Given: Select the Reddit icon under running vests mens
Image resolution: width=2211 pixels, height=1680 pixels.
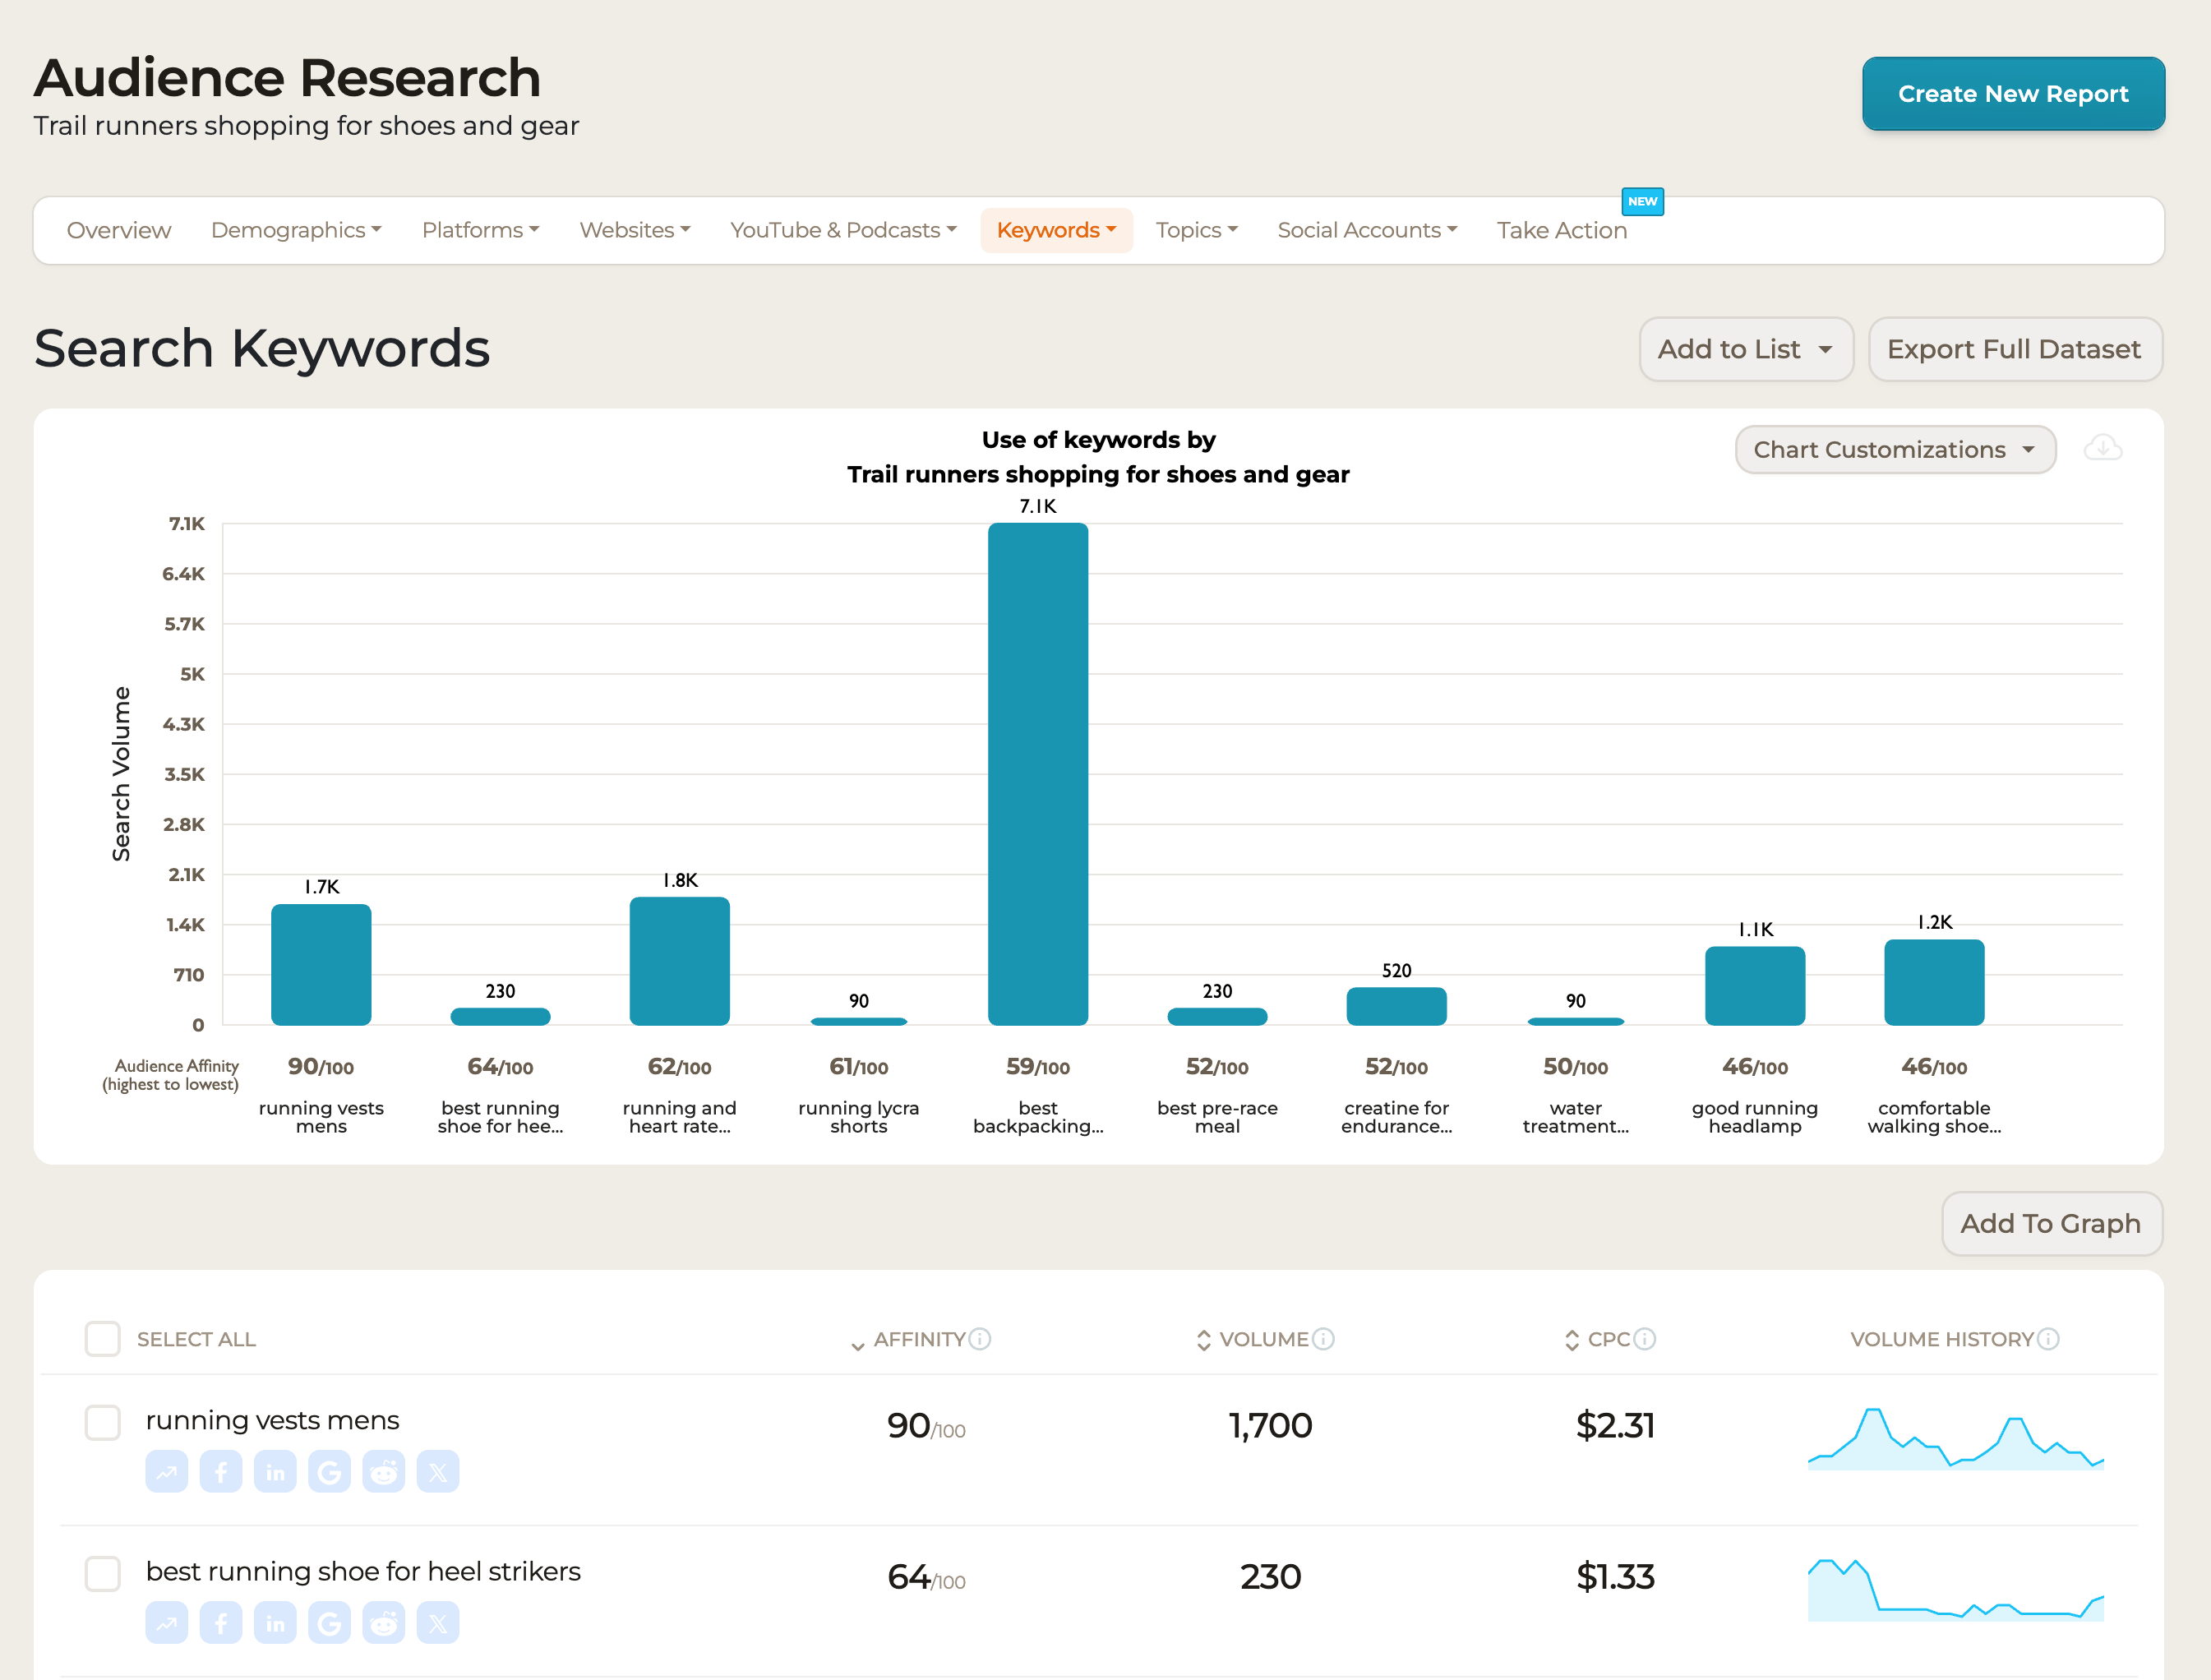Looking at the screenshot, I should pyautogui.click(x=383, y=1471).
